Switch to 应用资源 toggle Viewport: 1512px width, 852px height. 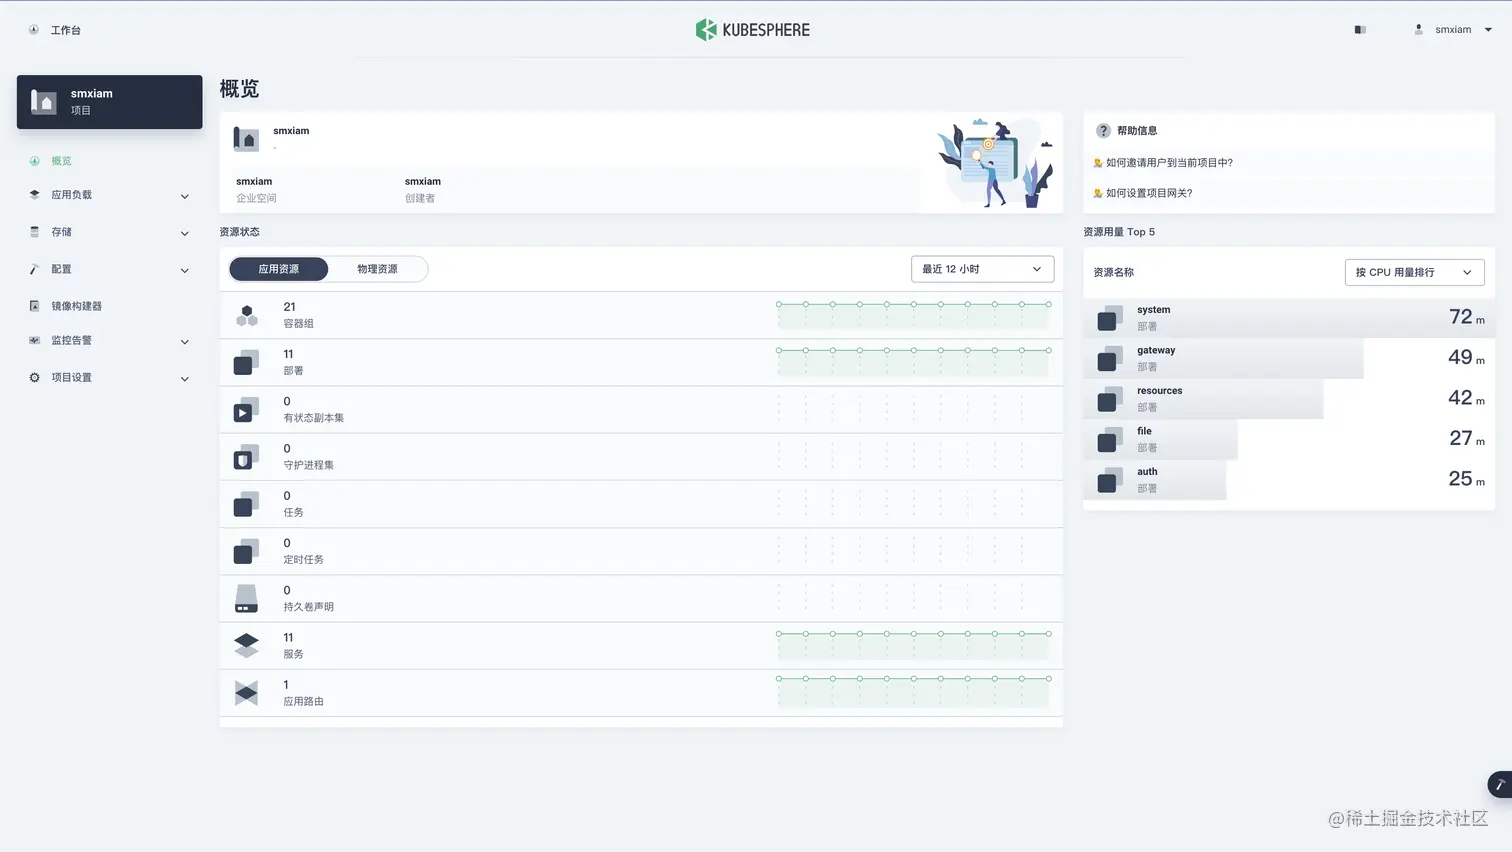click(x=279, y=269)
